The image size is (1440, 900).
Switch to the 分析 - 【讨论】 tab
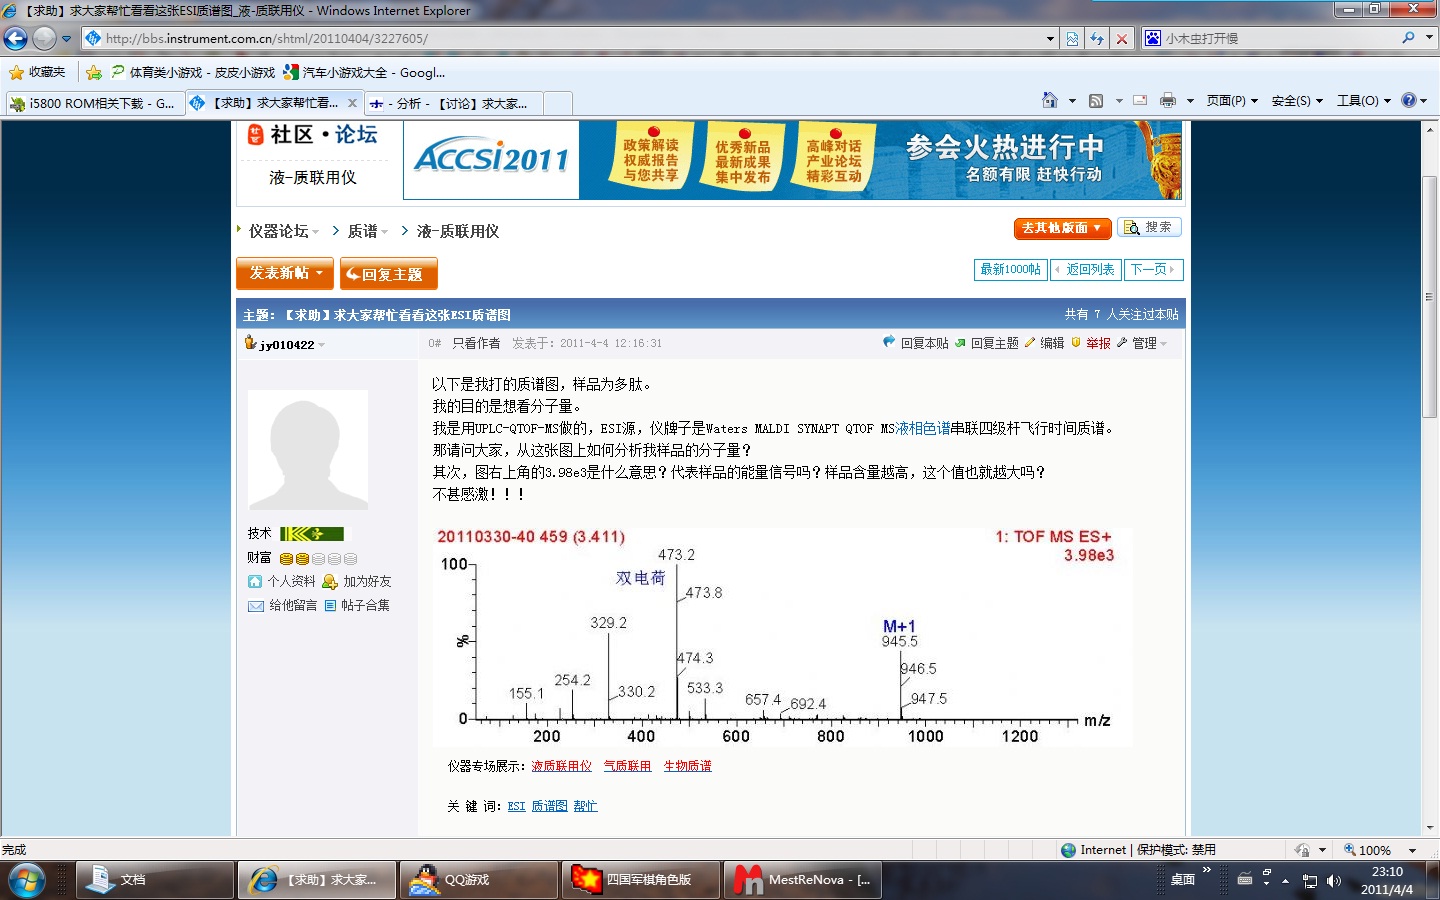click(x=453, y=103)
